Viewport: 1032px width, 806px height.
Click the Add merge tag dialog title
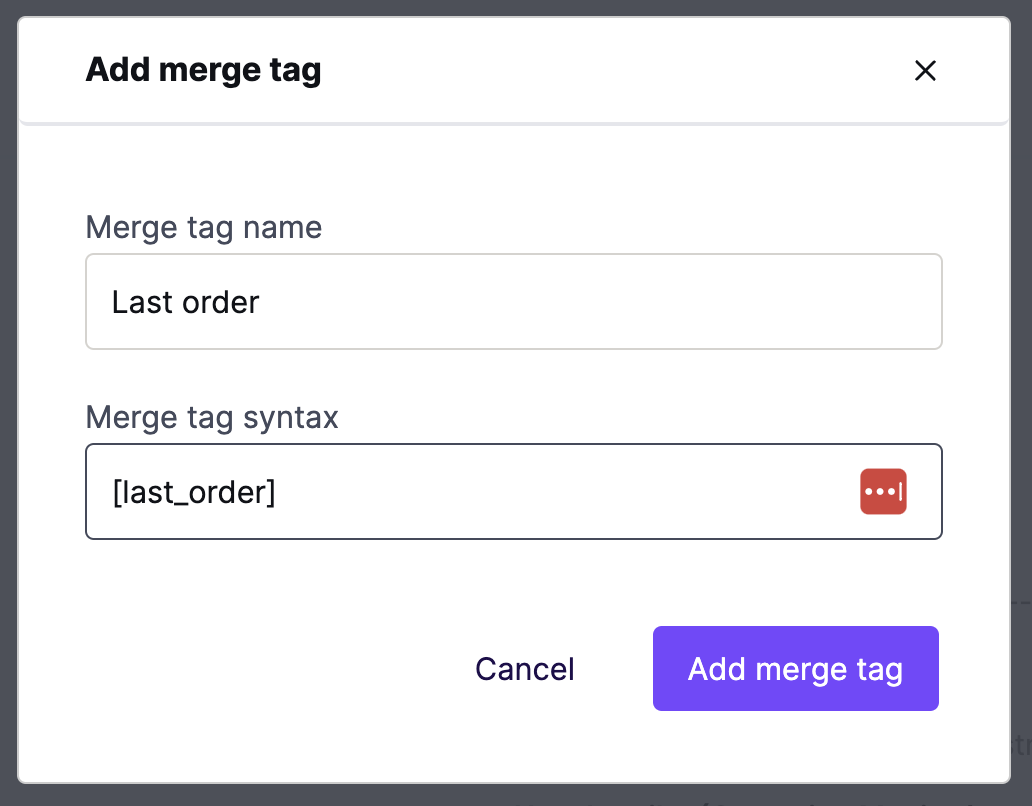(203, 70)
